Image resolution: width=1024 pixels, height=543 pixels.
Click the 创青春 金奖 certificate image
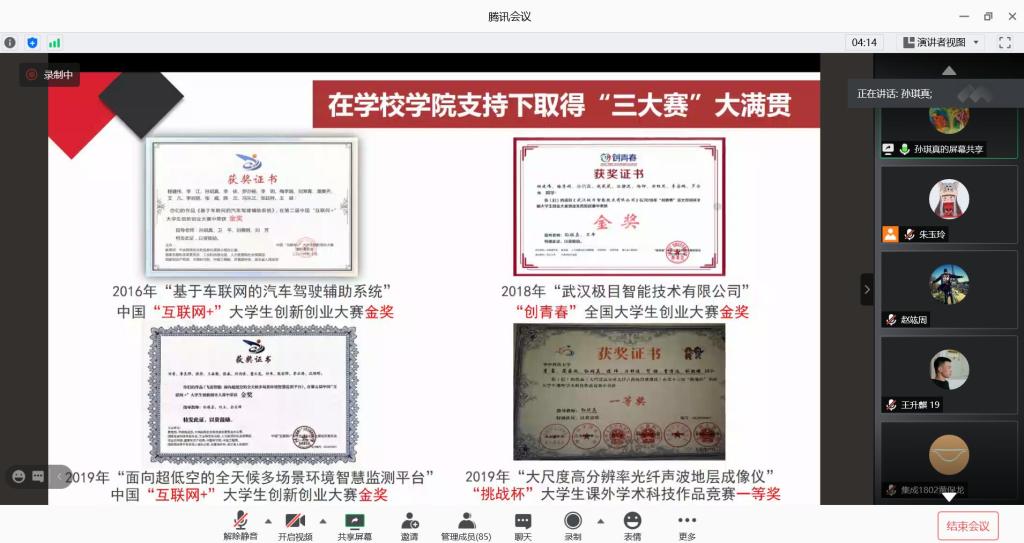coord(619,206)
